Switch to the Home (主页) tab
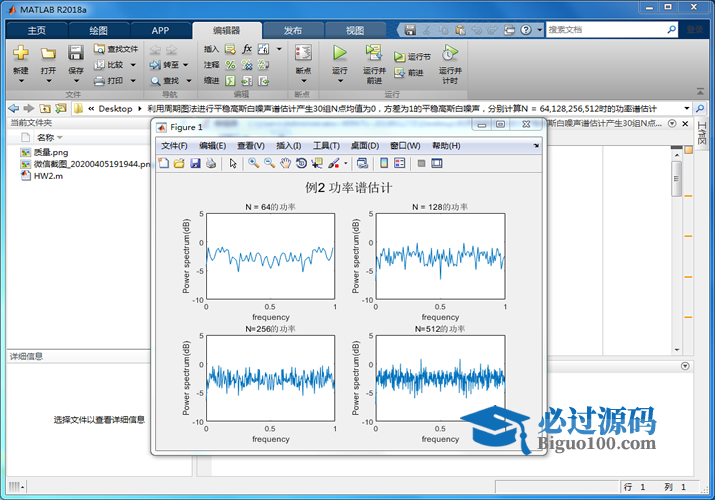 36,31
